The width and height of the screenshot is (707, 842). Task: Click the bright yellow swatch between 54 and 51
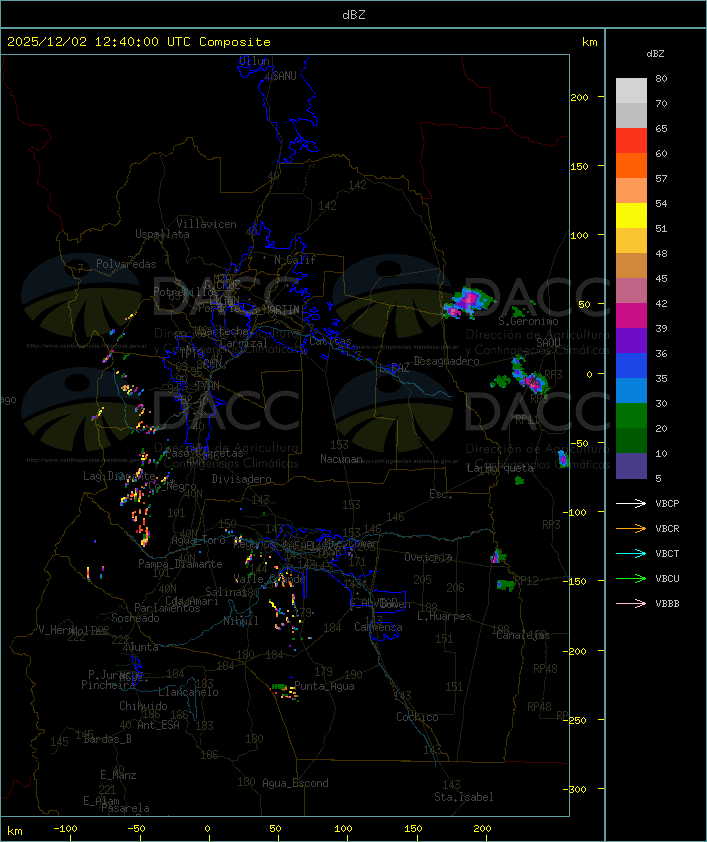coord(631,216)
